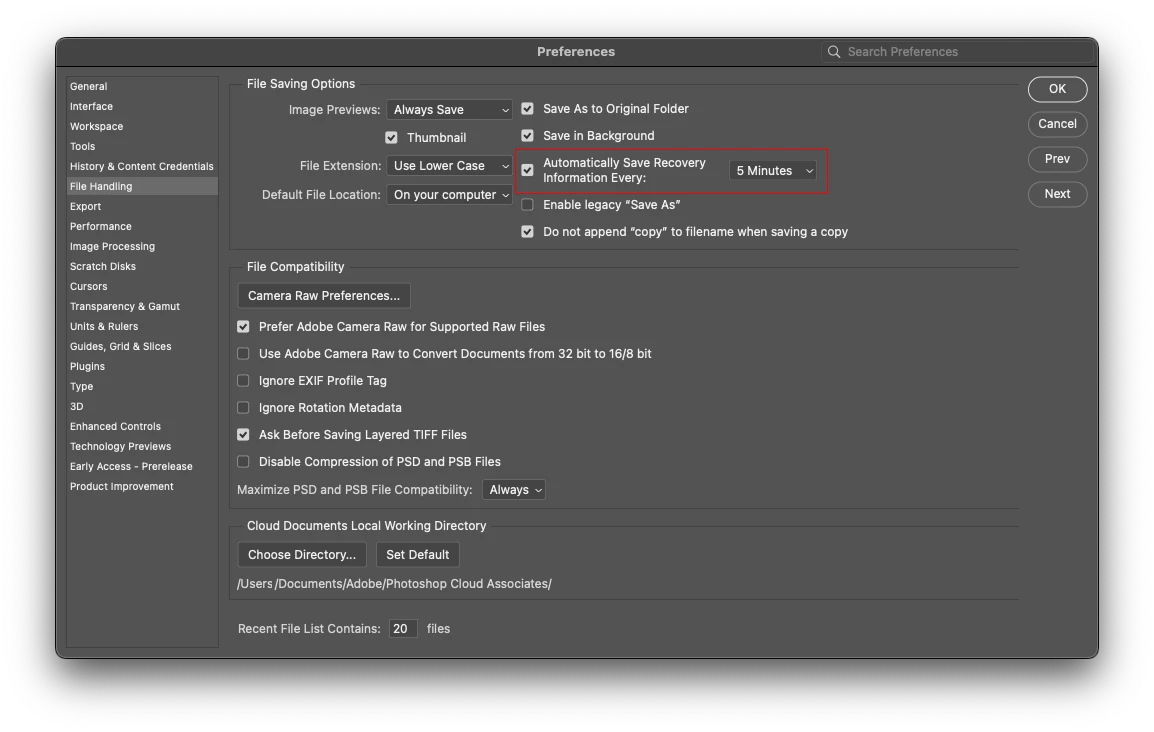1154x732 pixels.
Task: Enable Disable Compression of PSD and PSB Files
Action: click(x=243, y=462)
